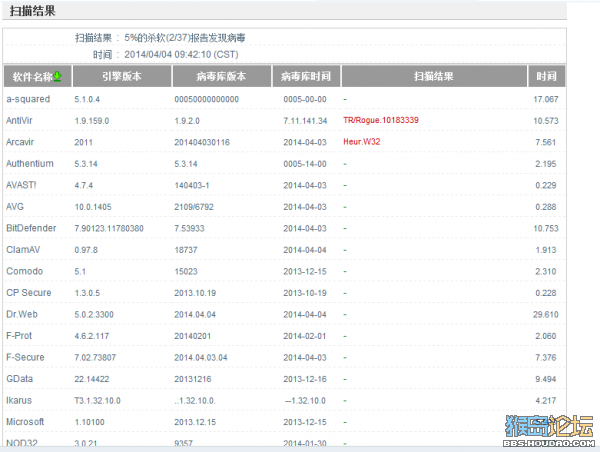Click the F-Prot row name

(19, 336)
